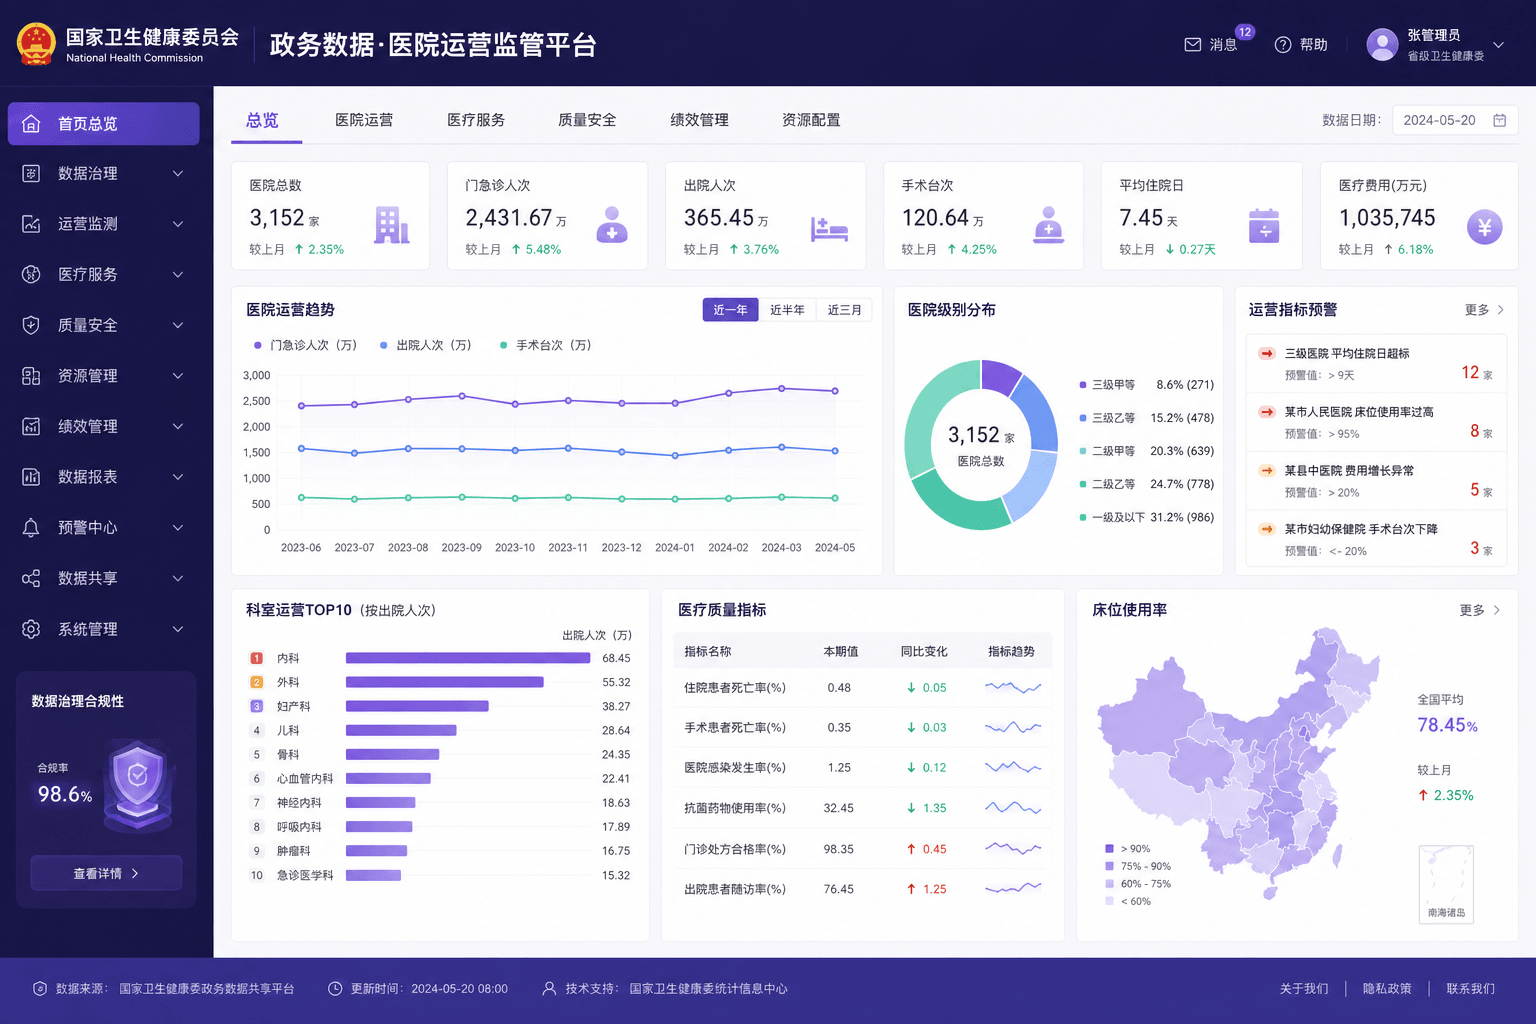This screenshot has width=1536, height=1024.
Task: Switch to the 质量安全 top tab
Action: pos(587,120)
